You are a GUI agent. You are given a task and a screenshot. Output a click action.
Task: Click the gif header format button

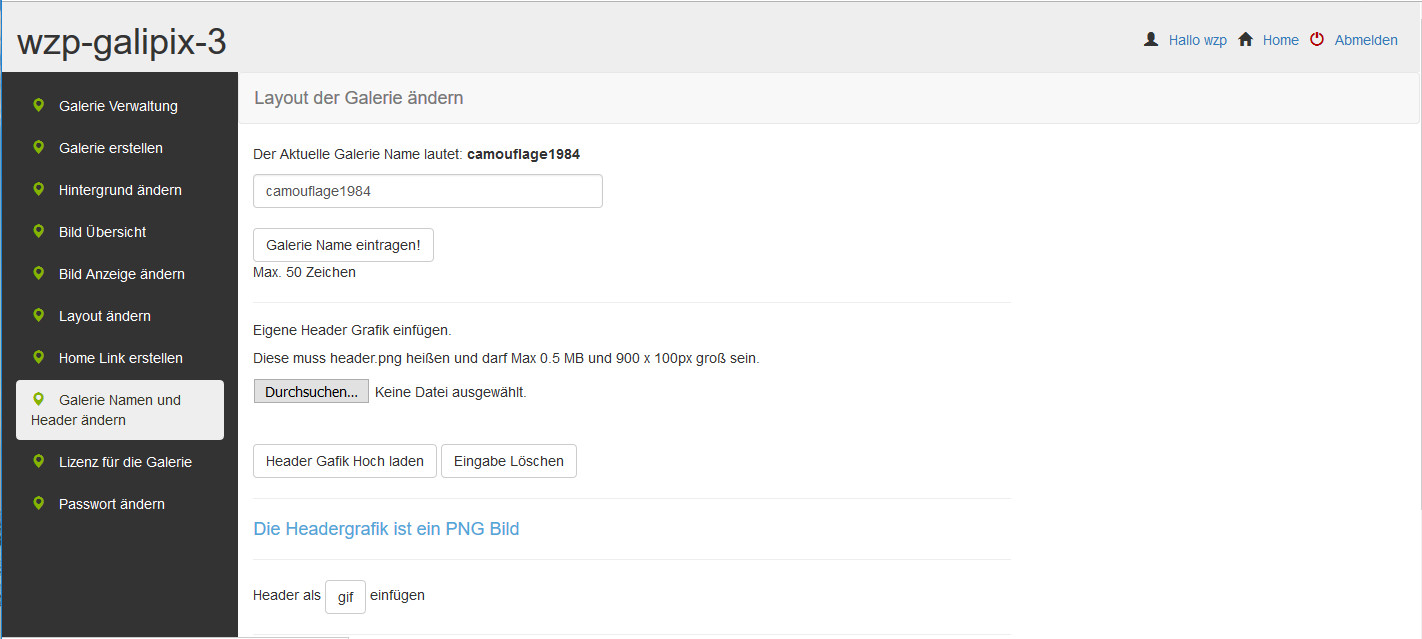pyautogui.click(x=345, y=597)
